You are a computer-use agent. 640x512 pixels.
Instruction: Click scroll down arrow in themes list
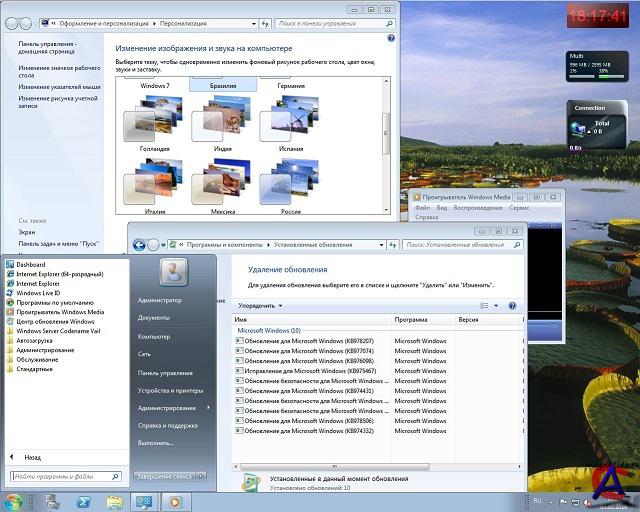click(x=386, y=210)
